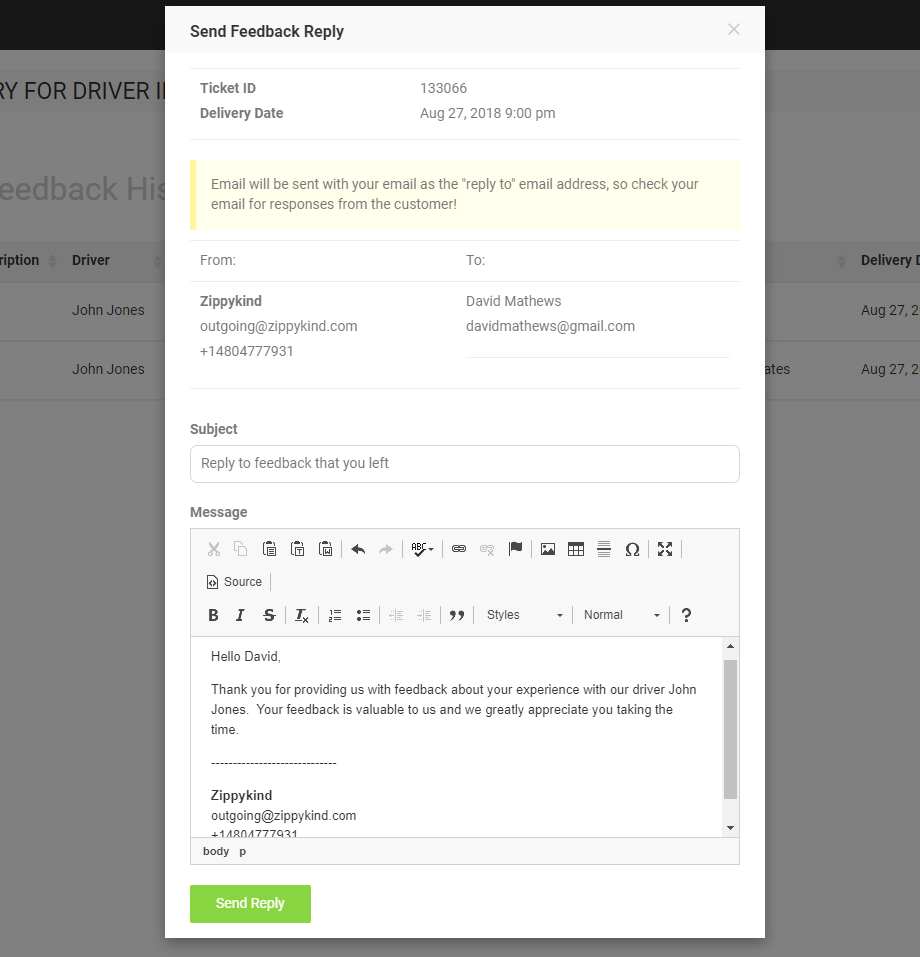Insert a link using the Link icon

459,549
